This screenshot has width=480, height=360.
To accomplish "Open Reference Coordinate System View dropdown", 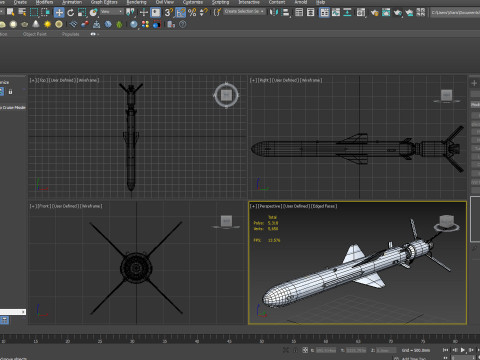I will [112, 12].
